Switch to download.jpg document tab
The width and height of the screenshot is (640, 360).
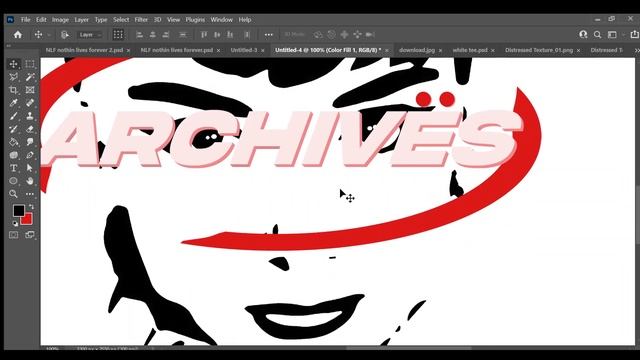417,50
